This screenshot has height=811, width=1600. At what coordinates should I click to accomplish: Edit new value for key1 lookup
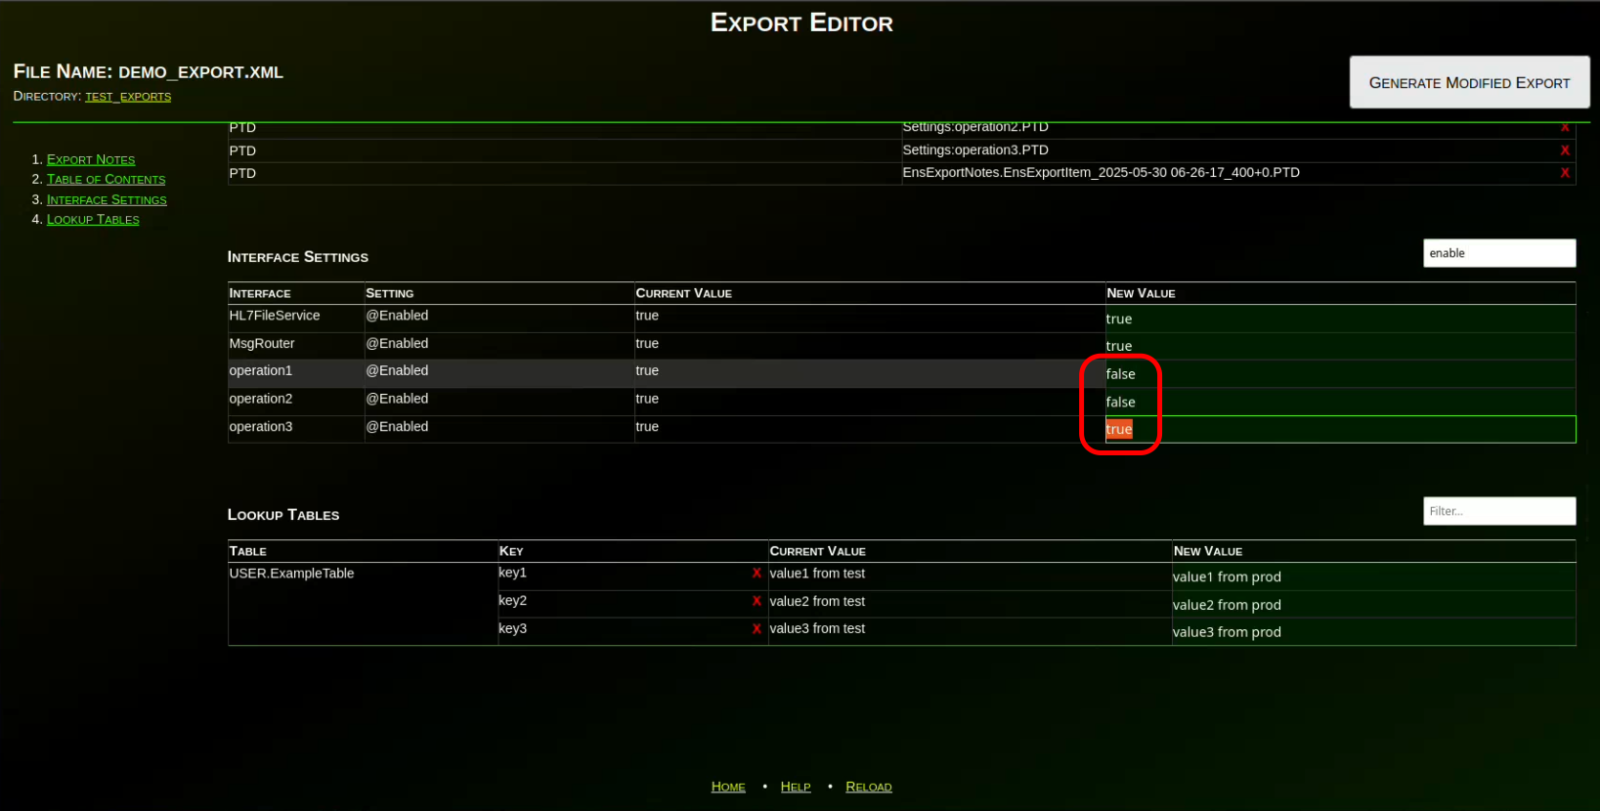pos(1372,577)
